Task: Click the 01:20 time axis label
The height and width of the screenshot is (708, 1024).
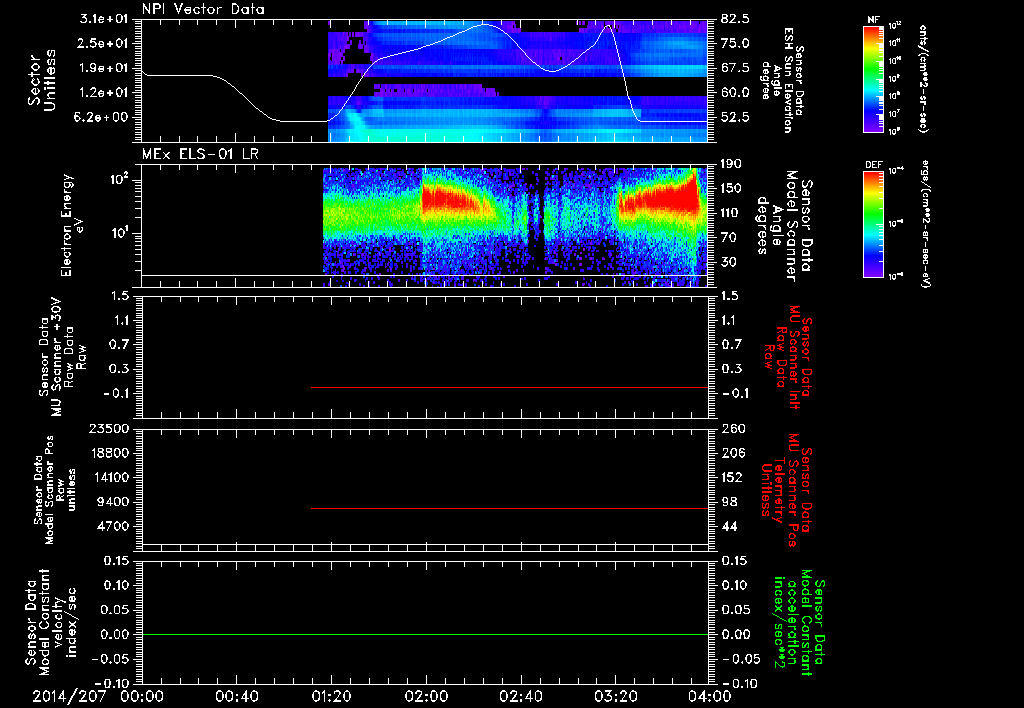Action: coord(331,696)
